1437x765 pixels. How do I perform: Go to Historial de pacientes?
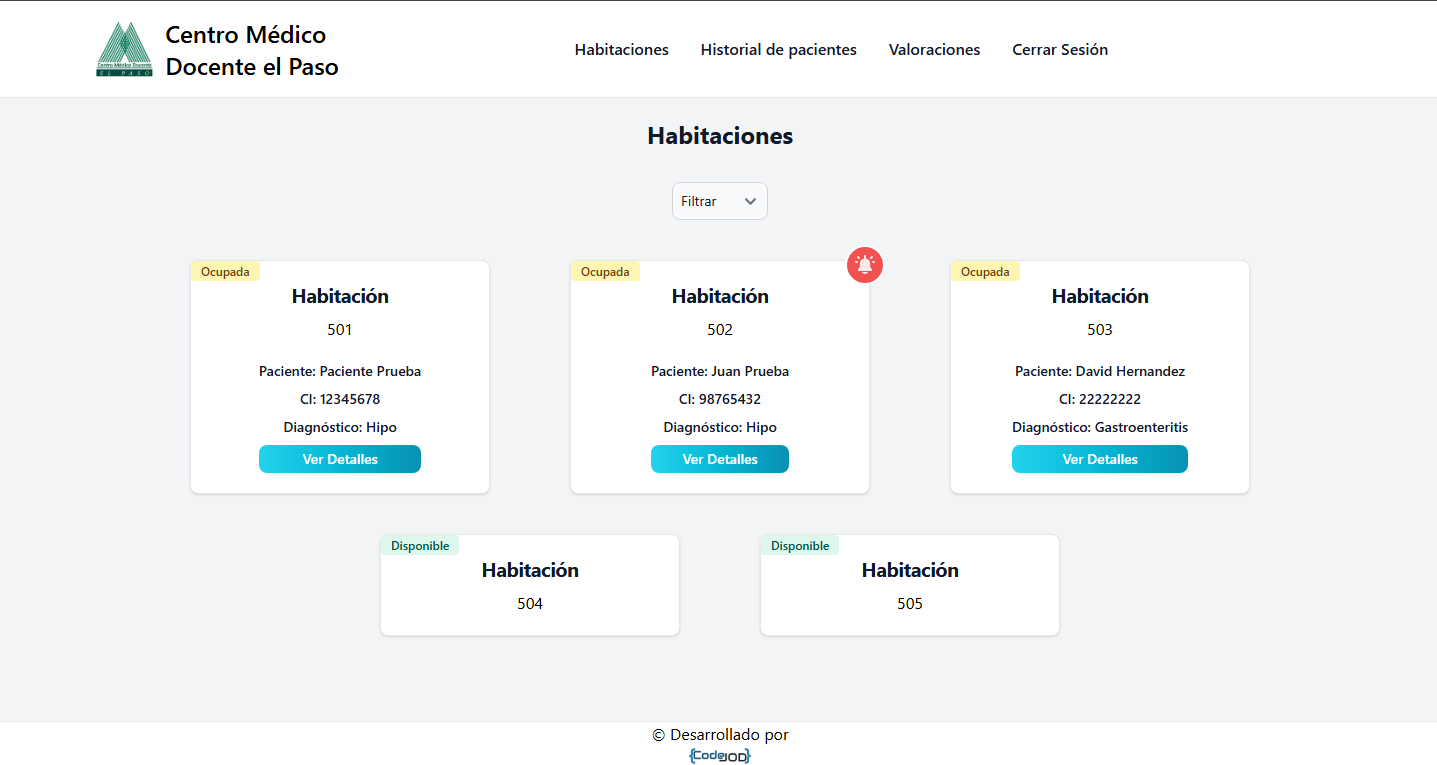(x=778, y=50)
